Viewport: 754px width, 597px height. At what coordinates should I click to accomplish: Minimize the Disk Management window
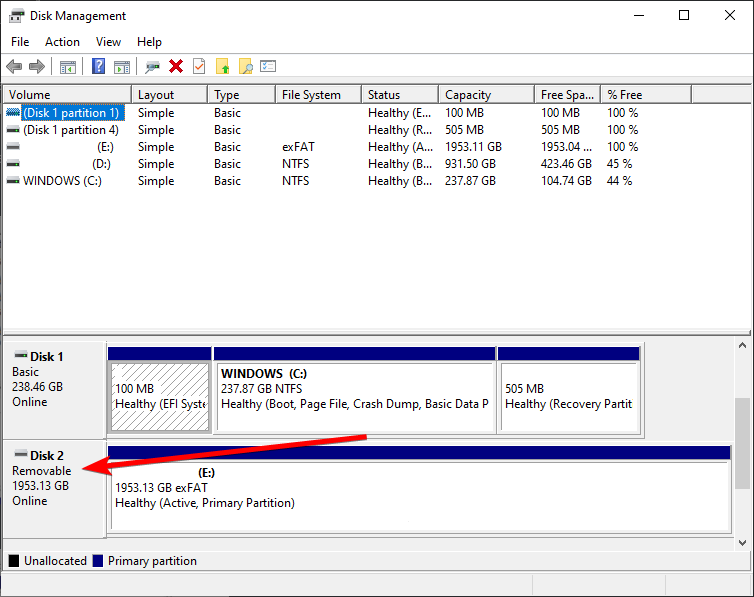[639, 15]
